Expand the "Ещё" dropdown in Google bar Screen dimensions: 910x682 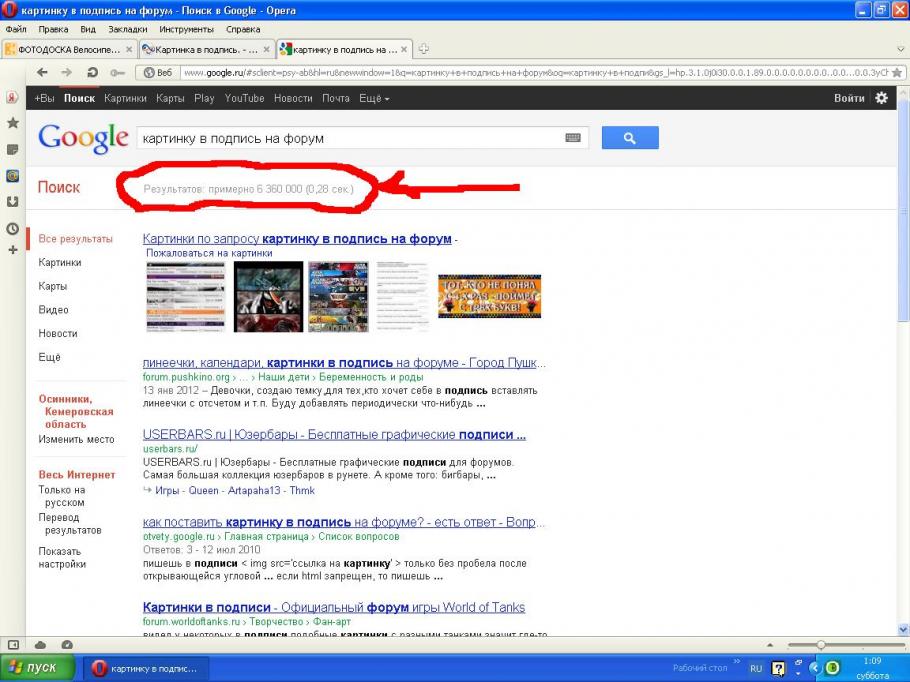pyautogui.click(x=374, y=98)
